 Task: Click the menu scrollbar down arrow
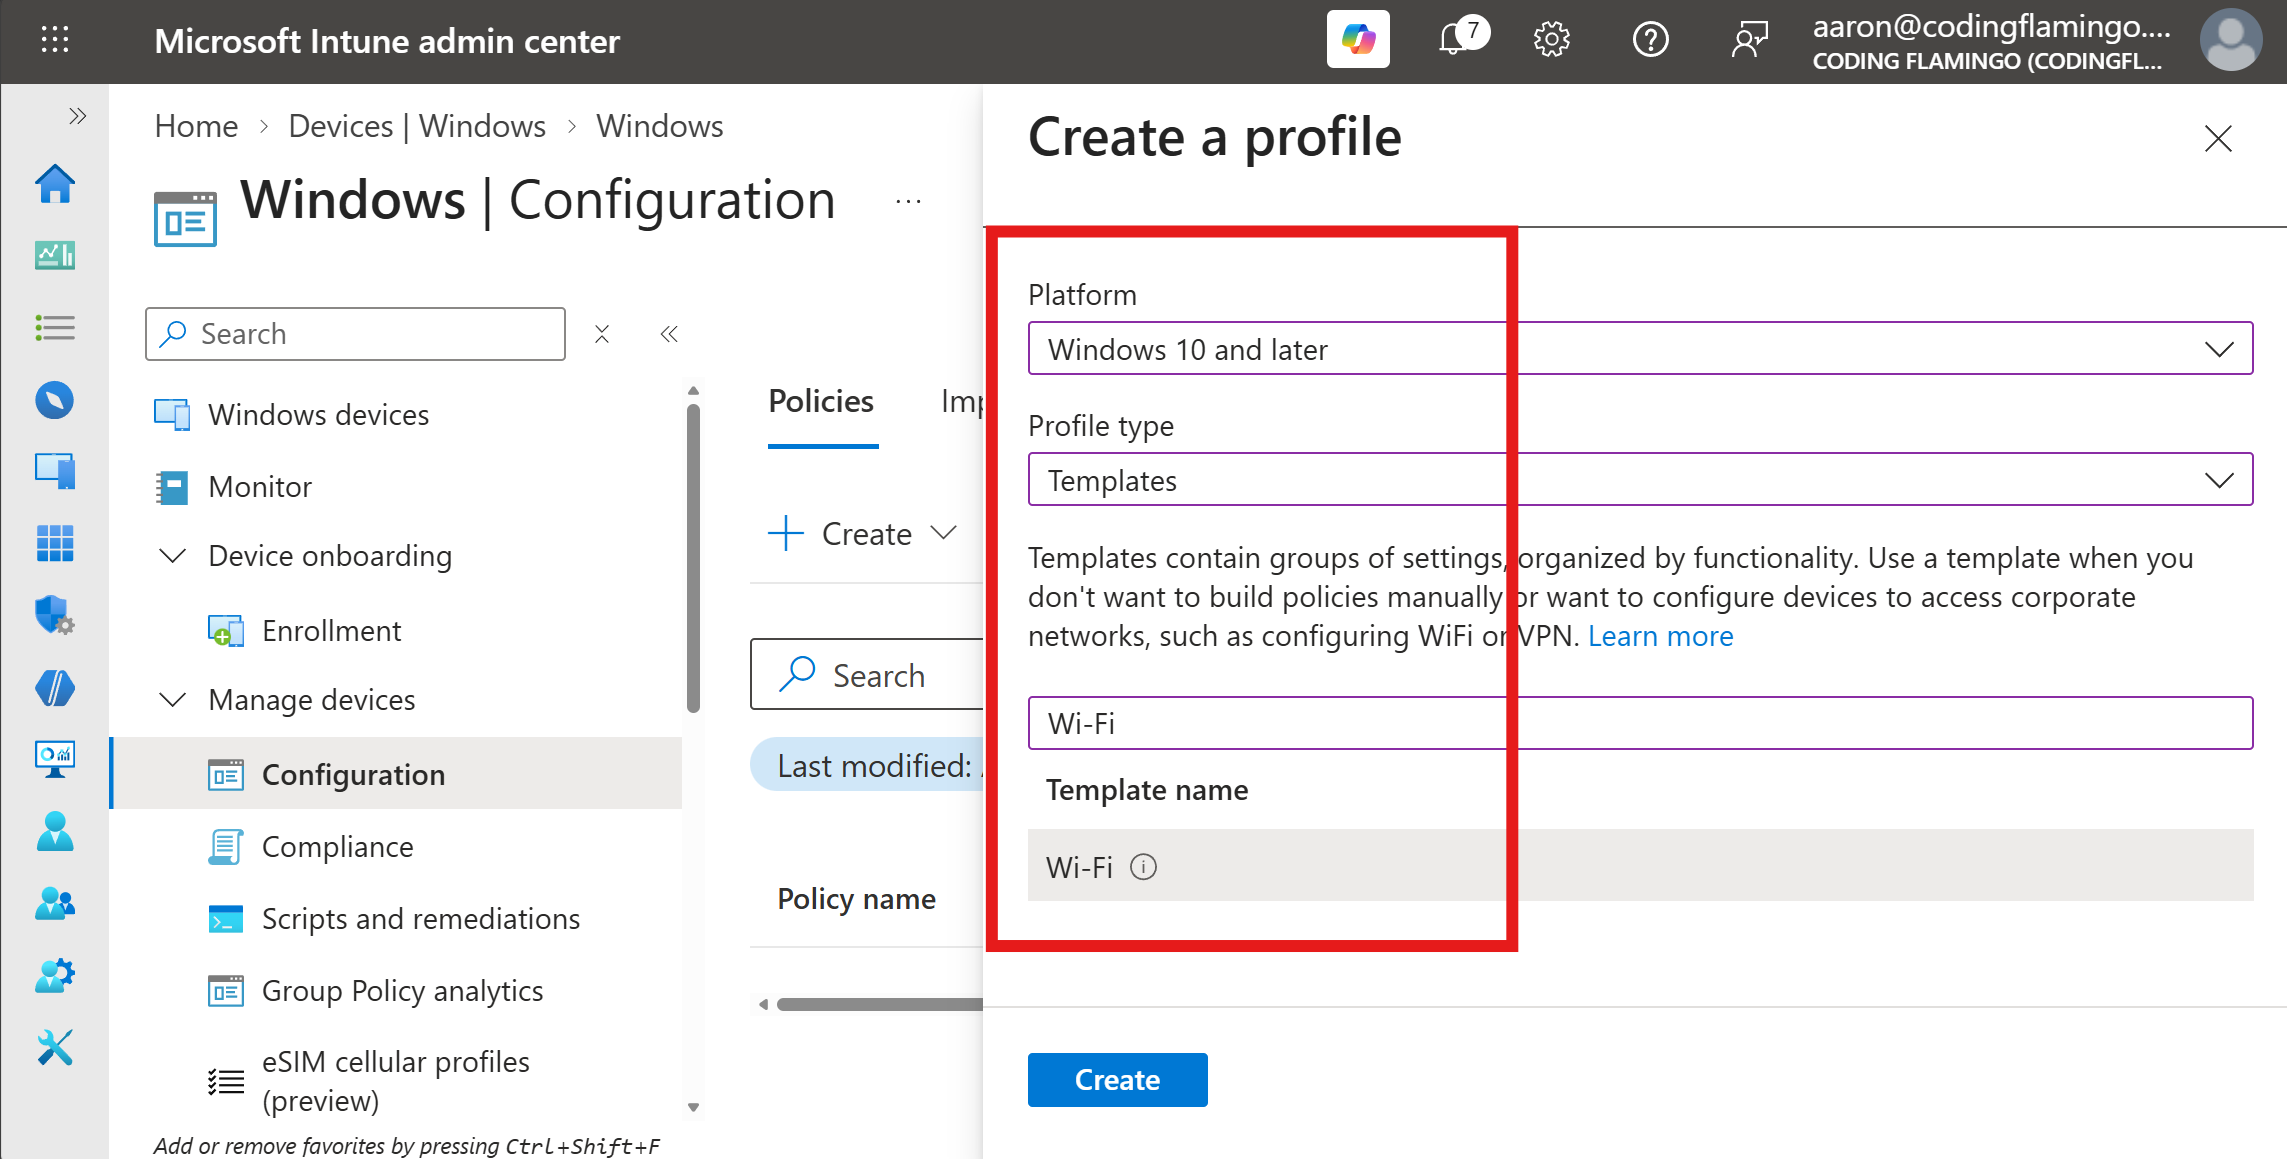[693, 1107]
